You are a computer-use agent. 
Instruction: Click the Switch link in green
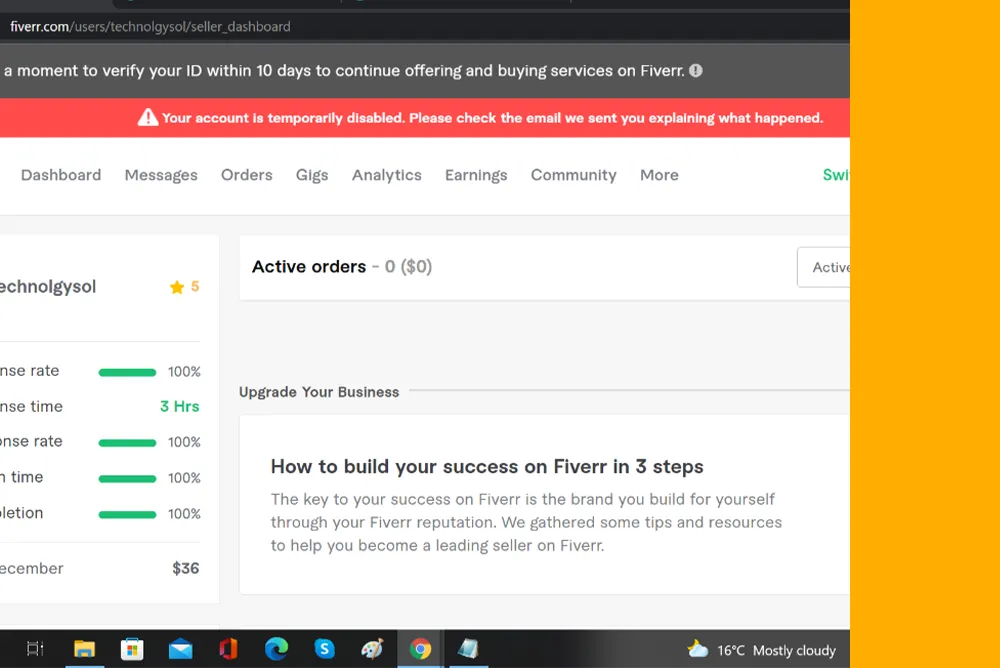[x=835, y=175]
